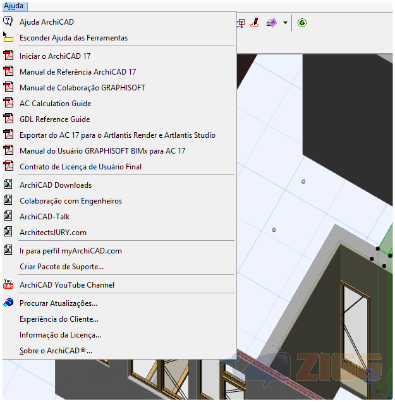Click the web link icon next to ArchiCAD Downloads
Viewport: 395px width, 402px height.
[8, 184]
